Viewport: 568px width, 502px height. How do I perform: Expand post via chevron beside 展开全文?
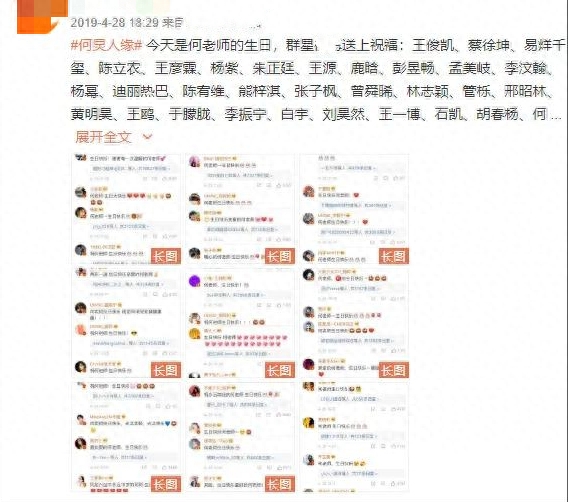pos(147,137)
